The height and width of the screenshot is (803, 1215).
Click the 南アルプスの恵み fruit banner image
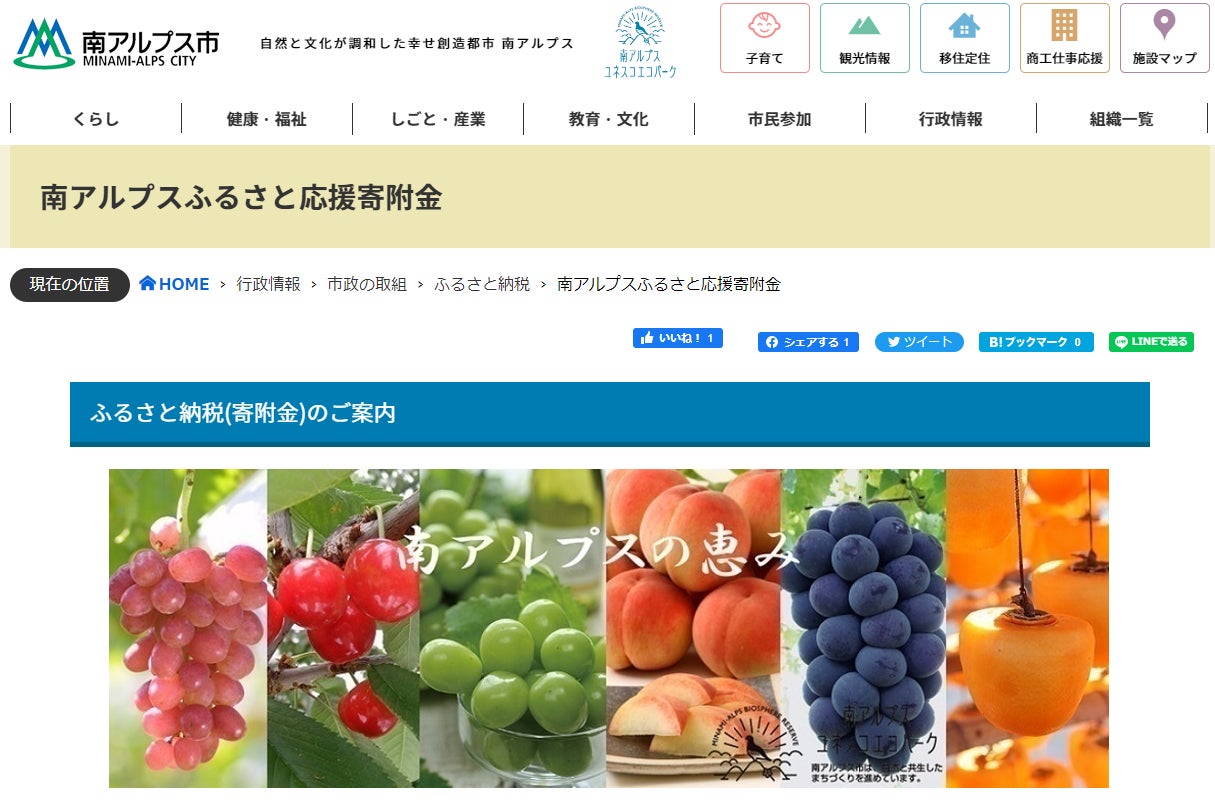[x=609, y=628]
